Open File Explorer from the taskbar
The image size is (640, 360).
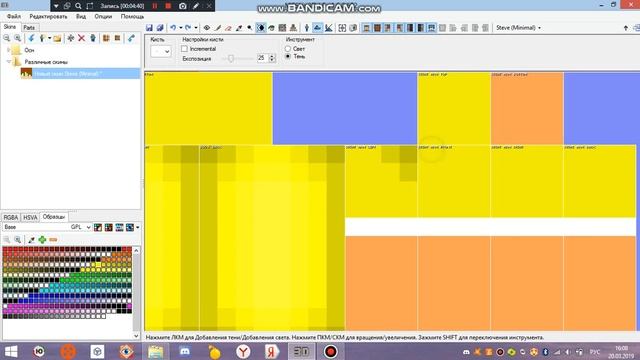point(156,351)
